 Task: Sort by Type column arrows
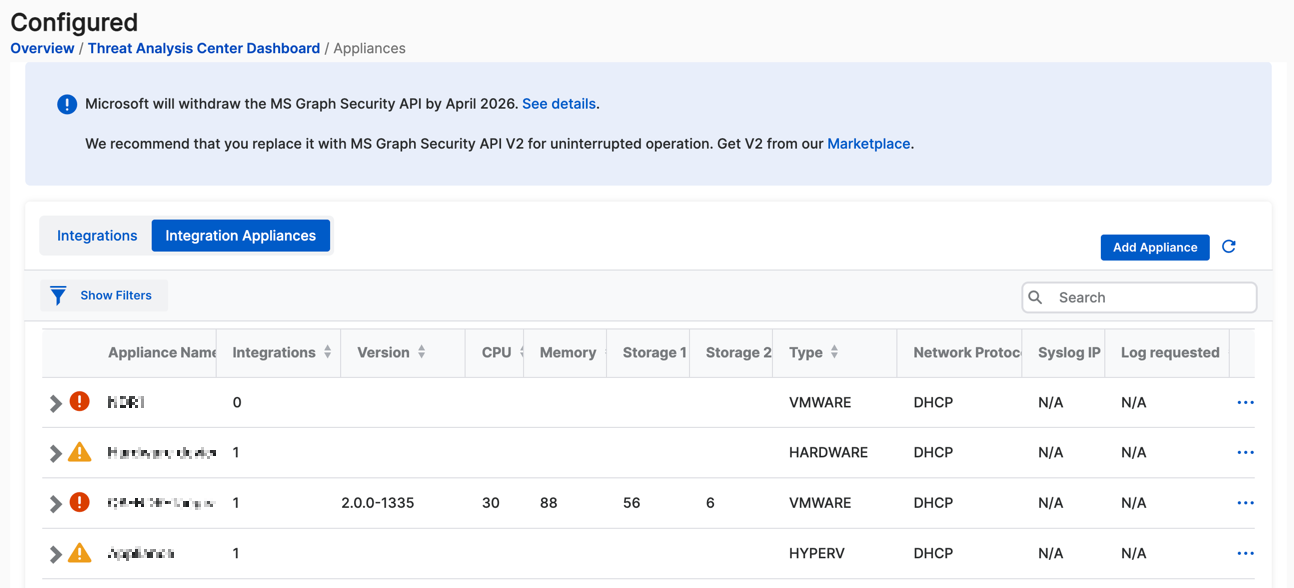point(834,352)
